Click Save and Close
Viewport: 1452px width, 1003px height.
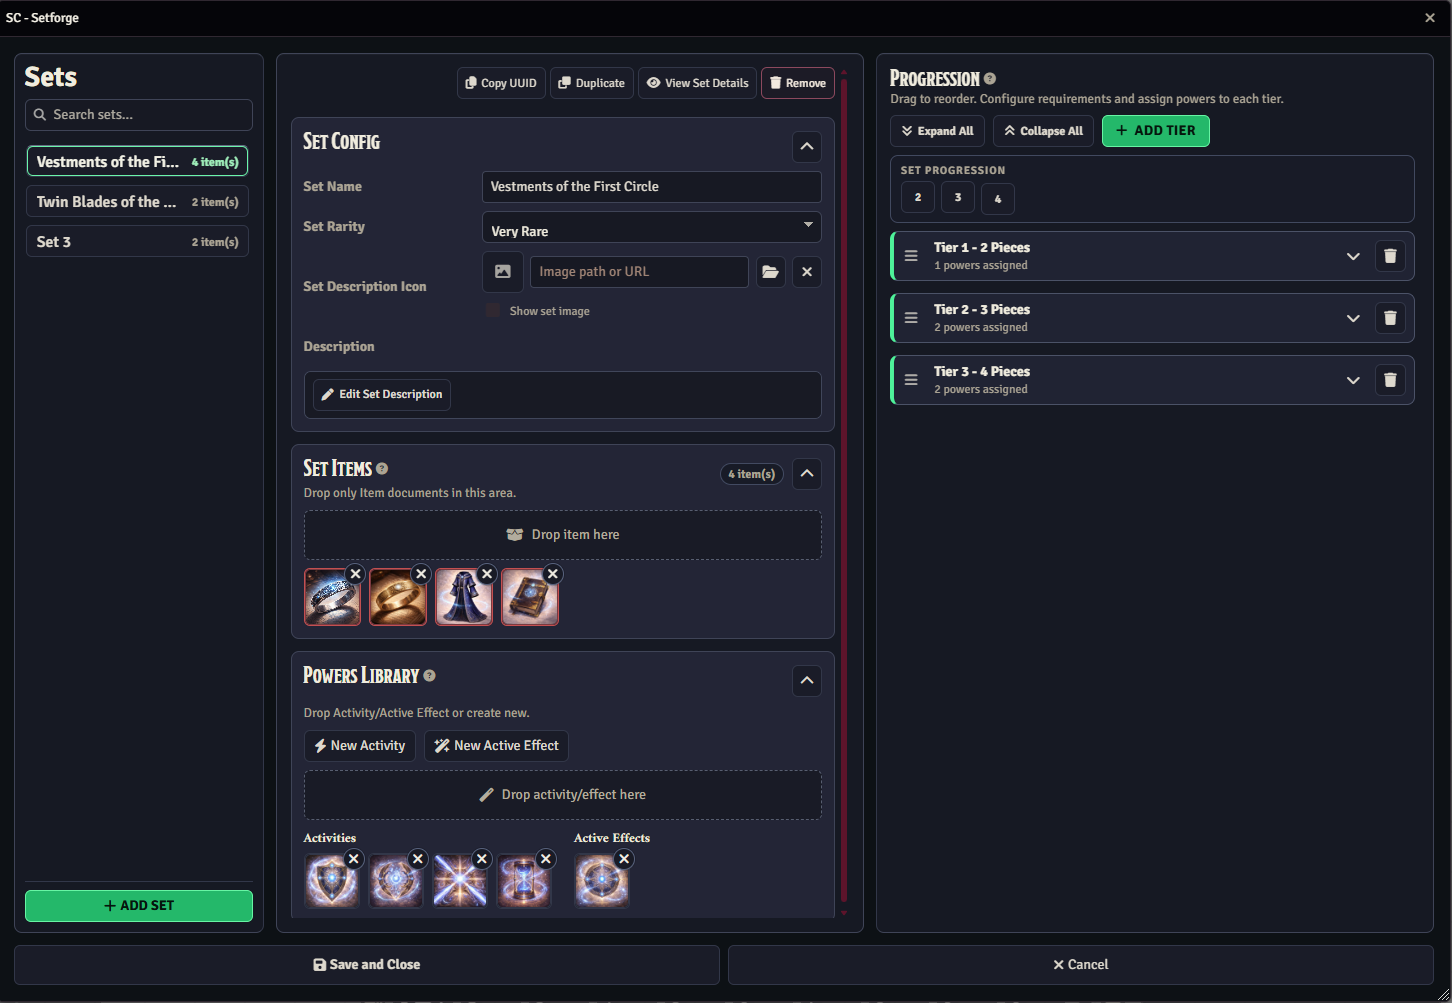367,965
